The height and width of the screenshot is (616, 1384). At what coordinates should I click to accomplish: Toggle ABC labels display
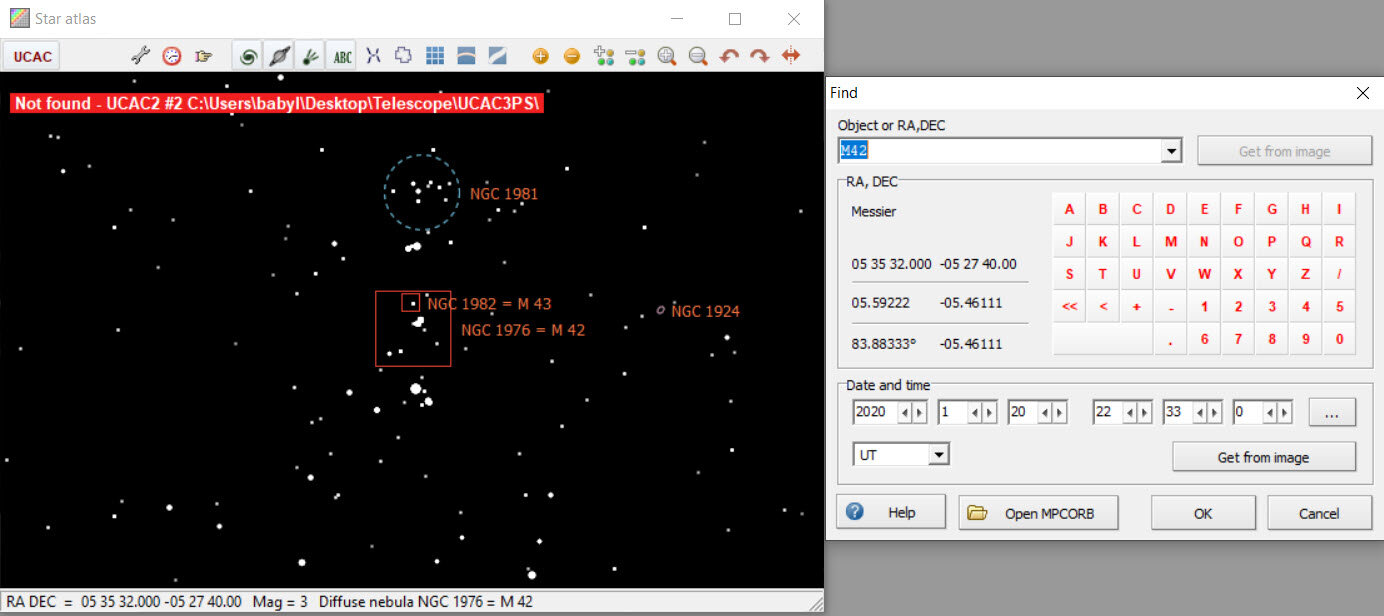point(343,56)
